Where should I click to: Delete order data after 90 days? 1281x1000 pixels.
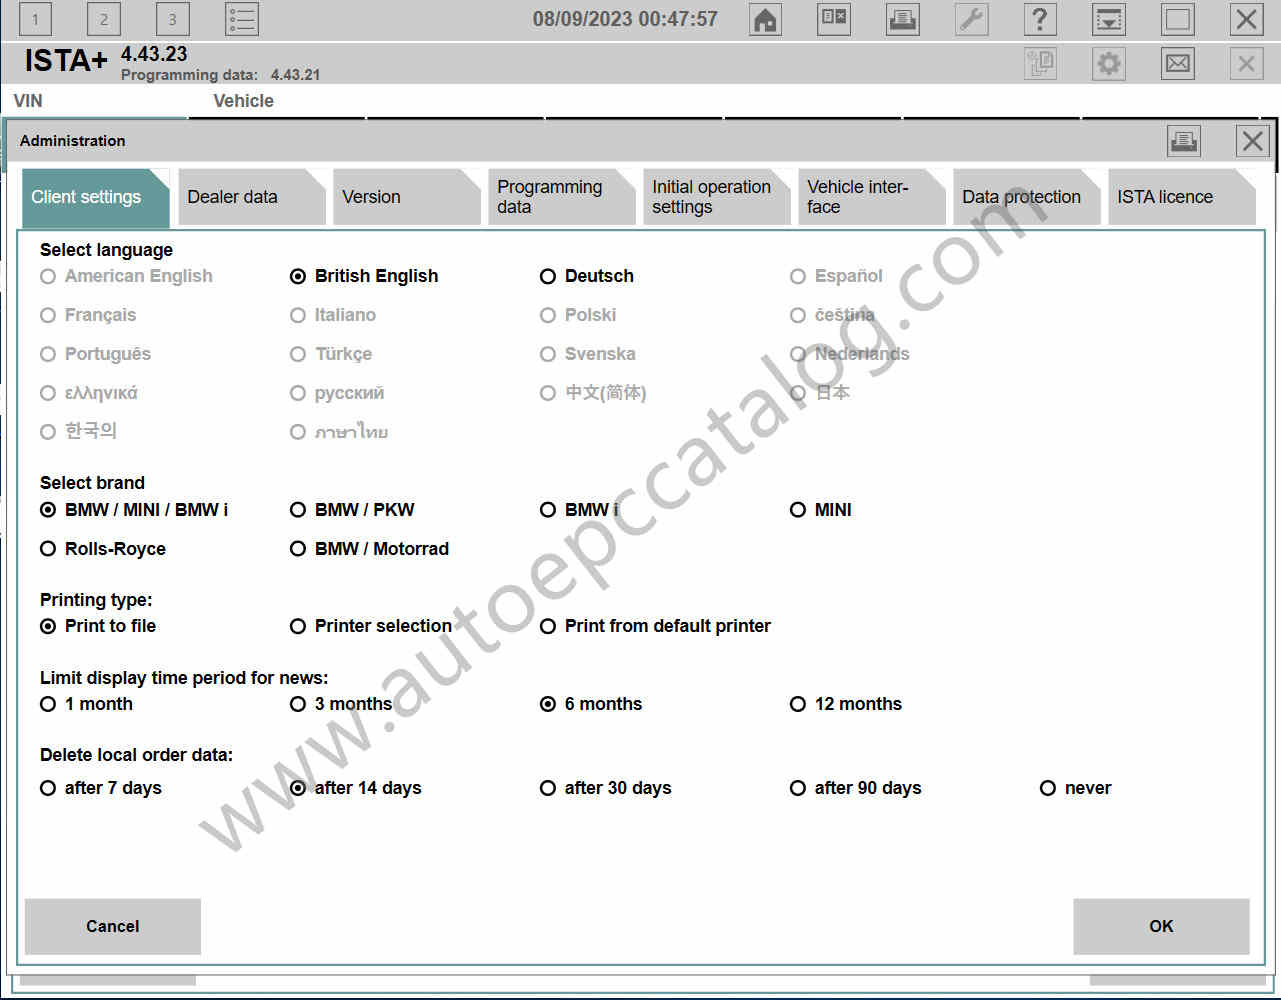pos(856,788)
